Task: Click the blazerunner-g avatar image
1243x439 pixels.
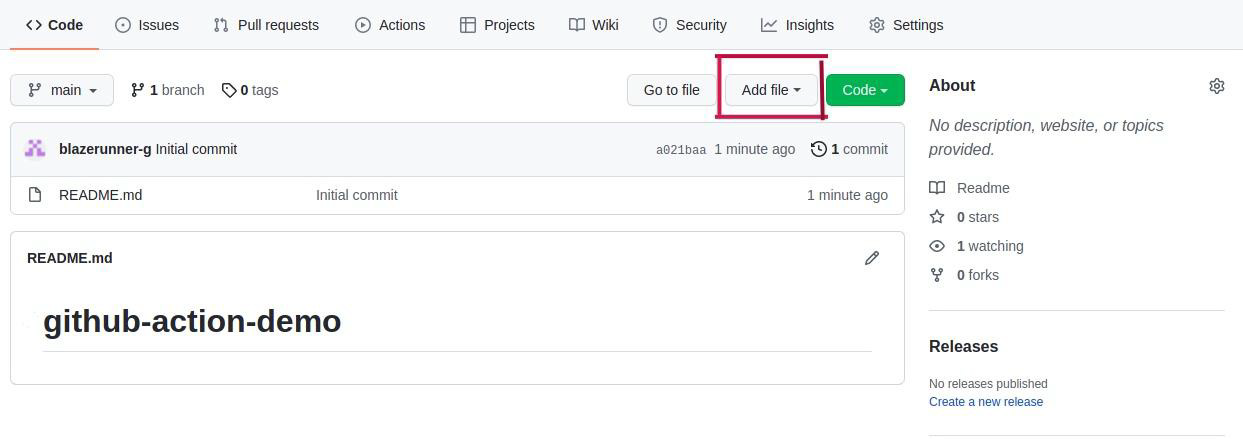Action: 35,149
